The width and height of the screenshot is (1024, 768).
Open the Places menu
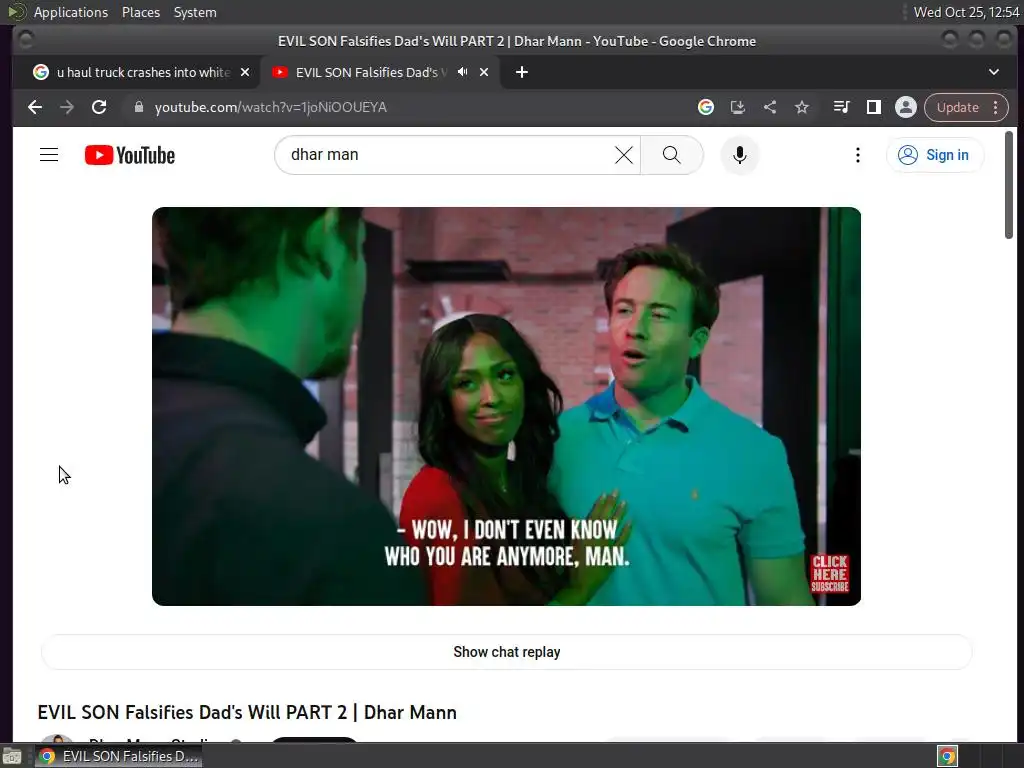[140, 12]
